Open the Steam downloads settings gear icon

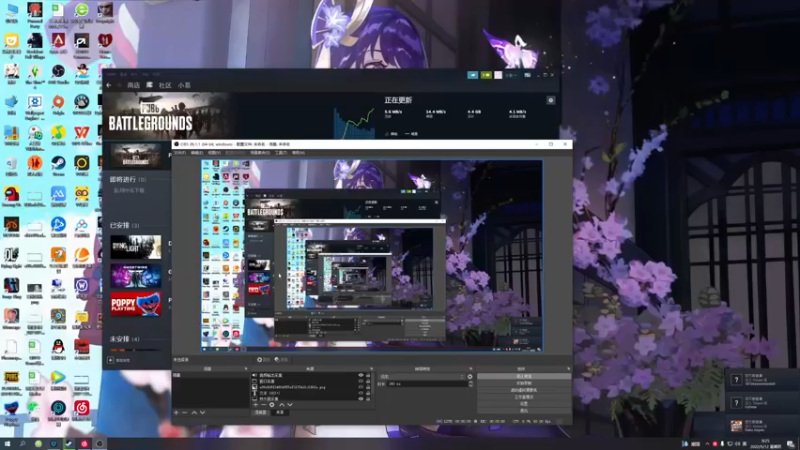pyautogui.click(x=551, y=101)
